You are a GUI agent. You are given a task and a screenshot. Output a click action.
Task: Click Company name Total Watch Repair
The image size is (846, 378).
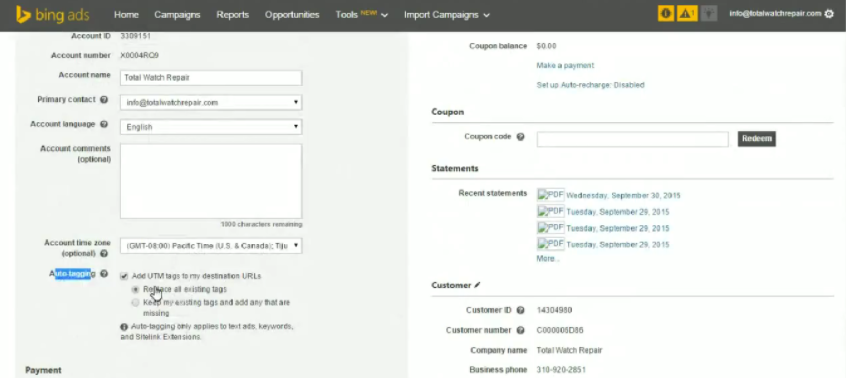coord(569,350)
